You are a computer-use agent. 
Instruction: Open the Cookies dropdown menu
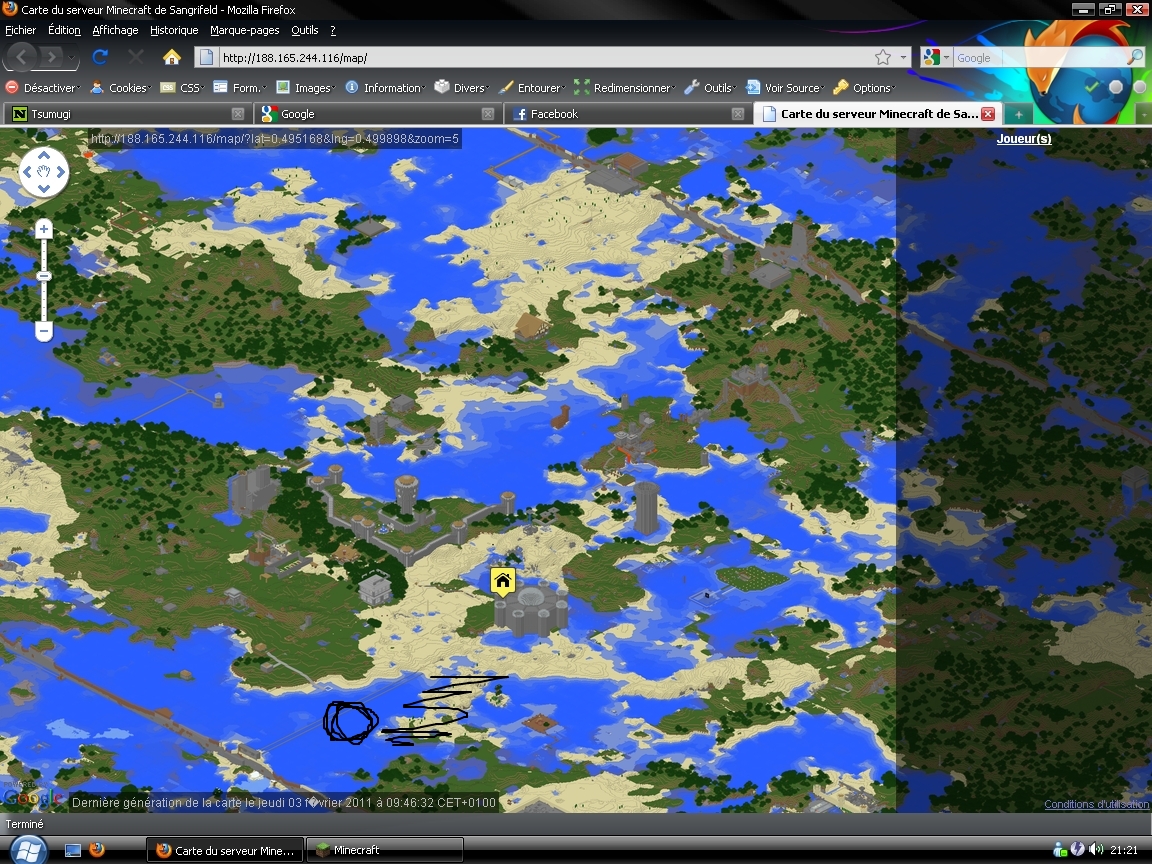coord(121,87)
